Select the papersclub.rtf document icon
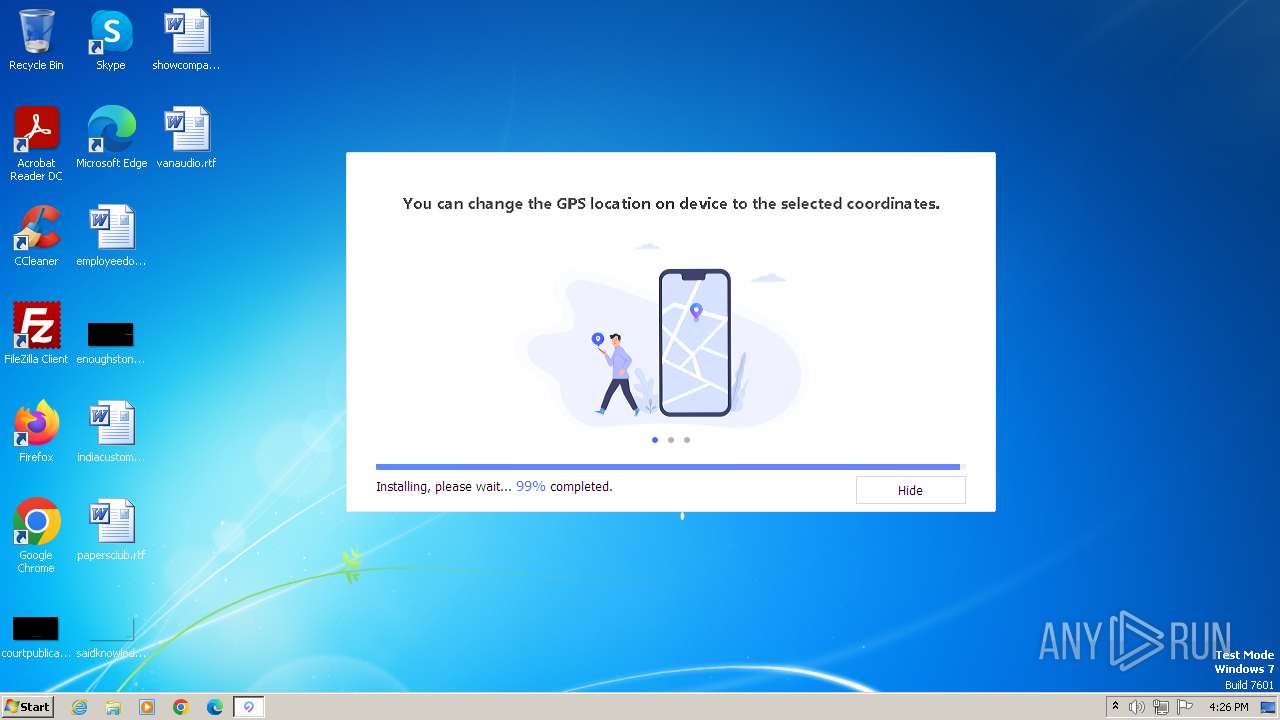 [x=111, y=530]
